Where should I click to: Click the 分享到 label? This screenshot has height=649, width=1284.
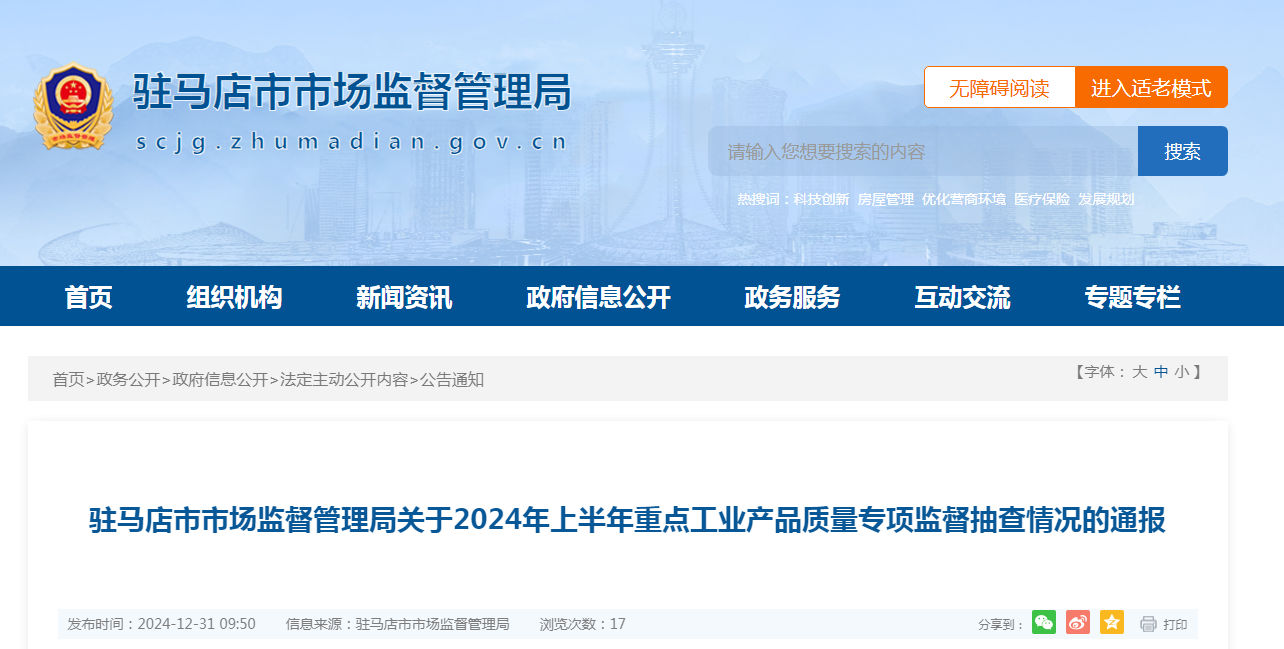(1001, 625)
